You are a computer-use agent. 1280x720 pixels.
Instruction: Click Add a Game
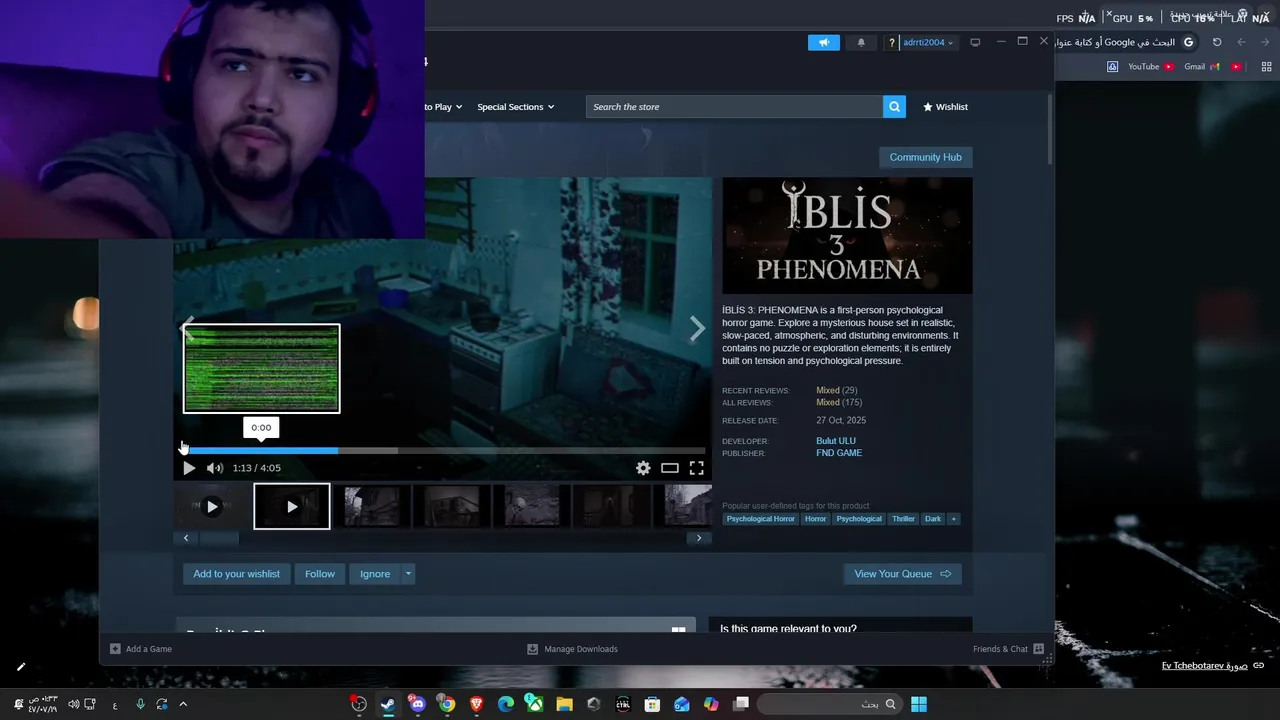(141, 649)
